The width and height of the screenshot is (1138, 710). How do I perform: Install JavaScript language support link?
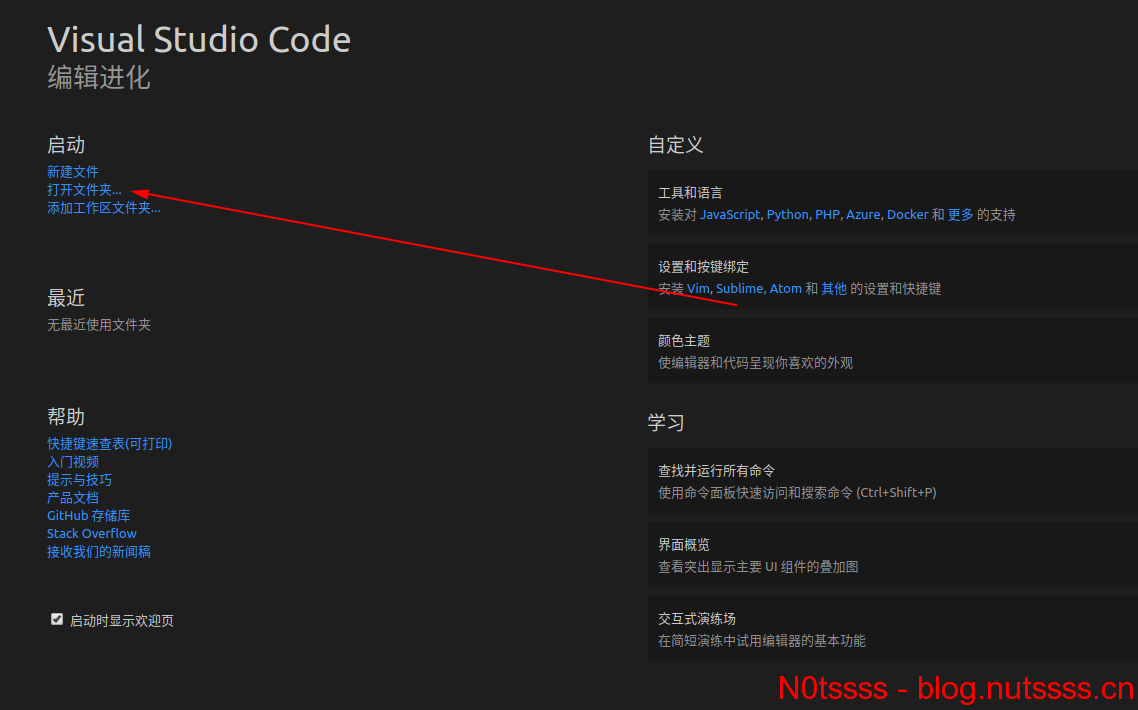click(x=730, y=215)
